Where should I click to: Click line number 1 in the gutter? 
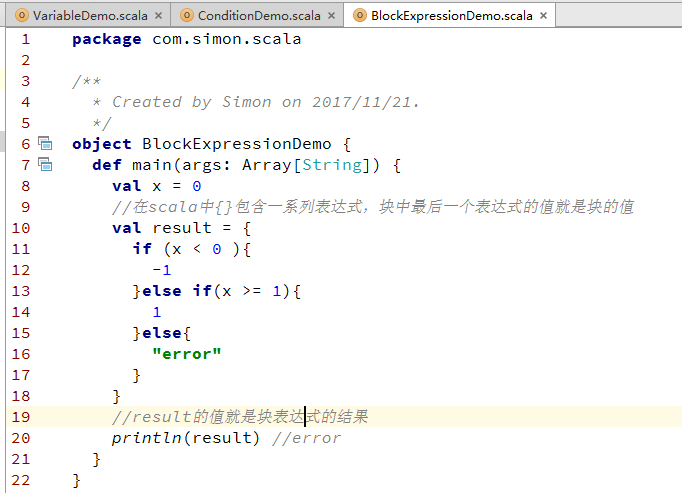point(26,39)
